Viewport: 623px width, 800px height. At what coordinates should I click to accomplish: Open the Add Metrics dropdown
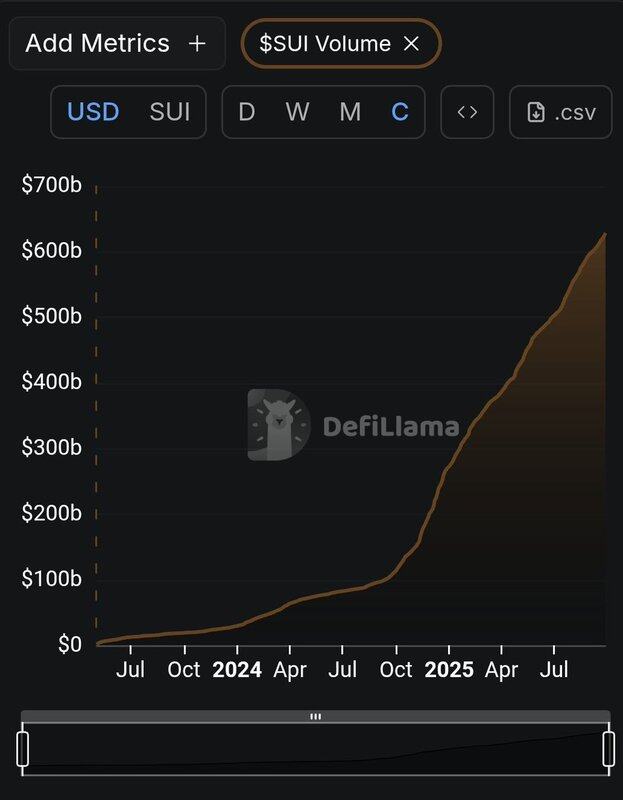(117, 43)
